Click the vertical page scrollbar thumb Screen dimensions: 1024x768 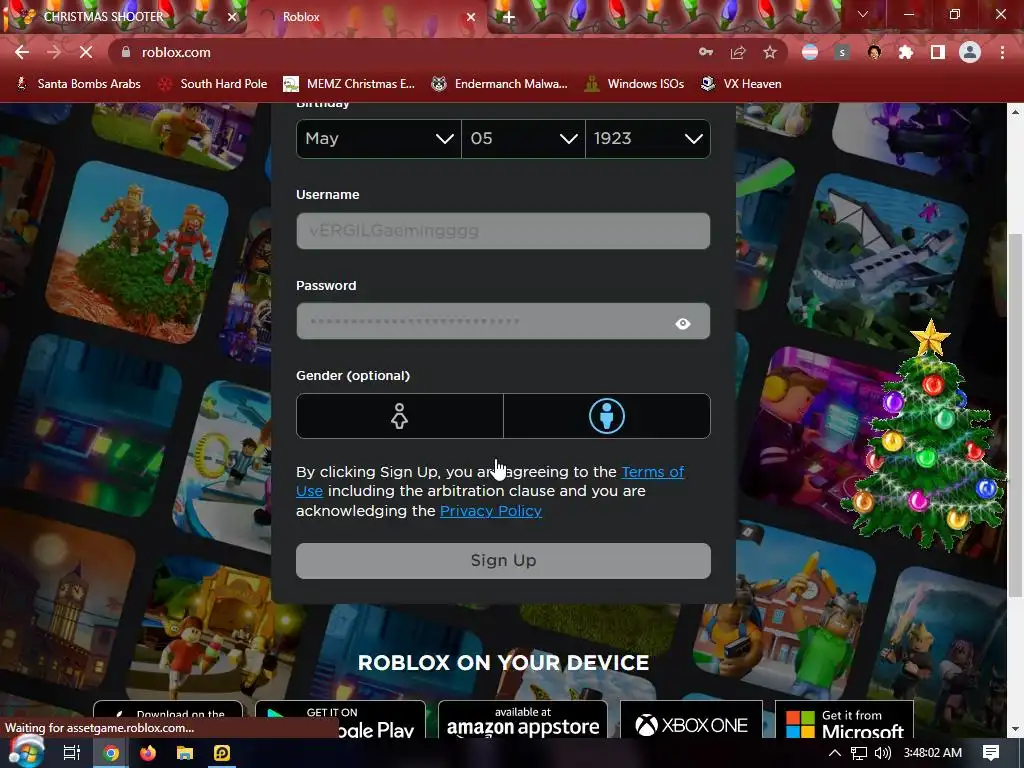pos(1015,415)
